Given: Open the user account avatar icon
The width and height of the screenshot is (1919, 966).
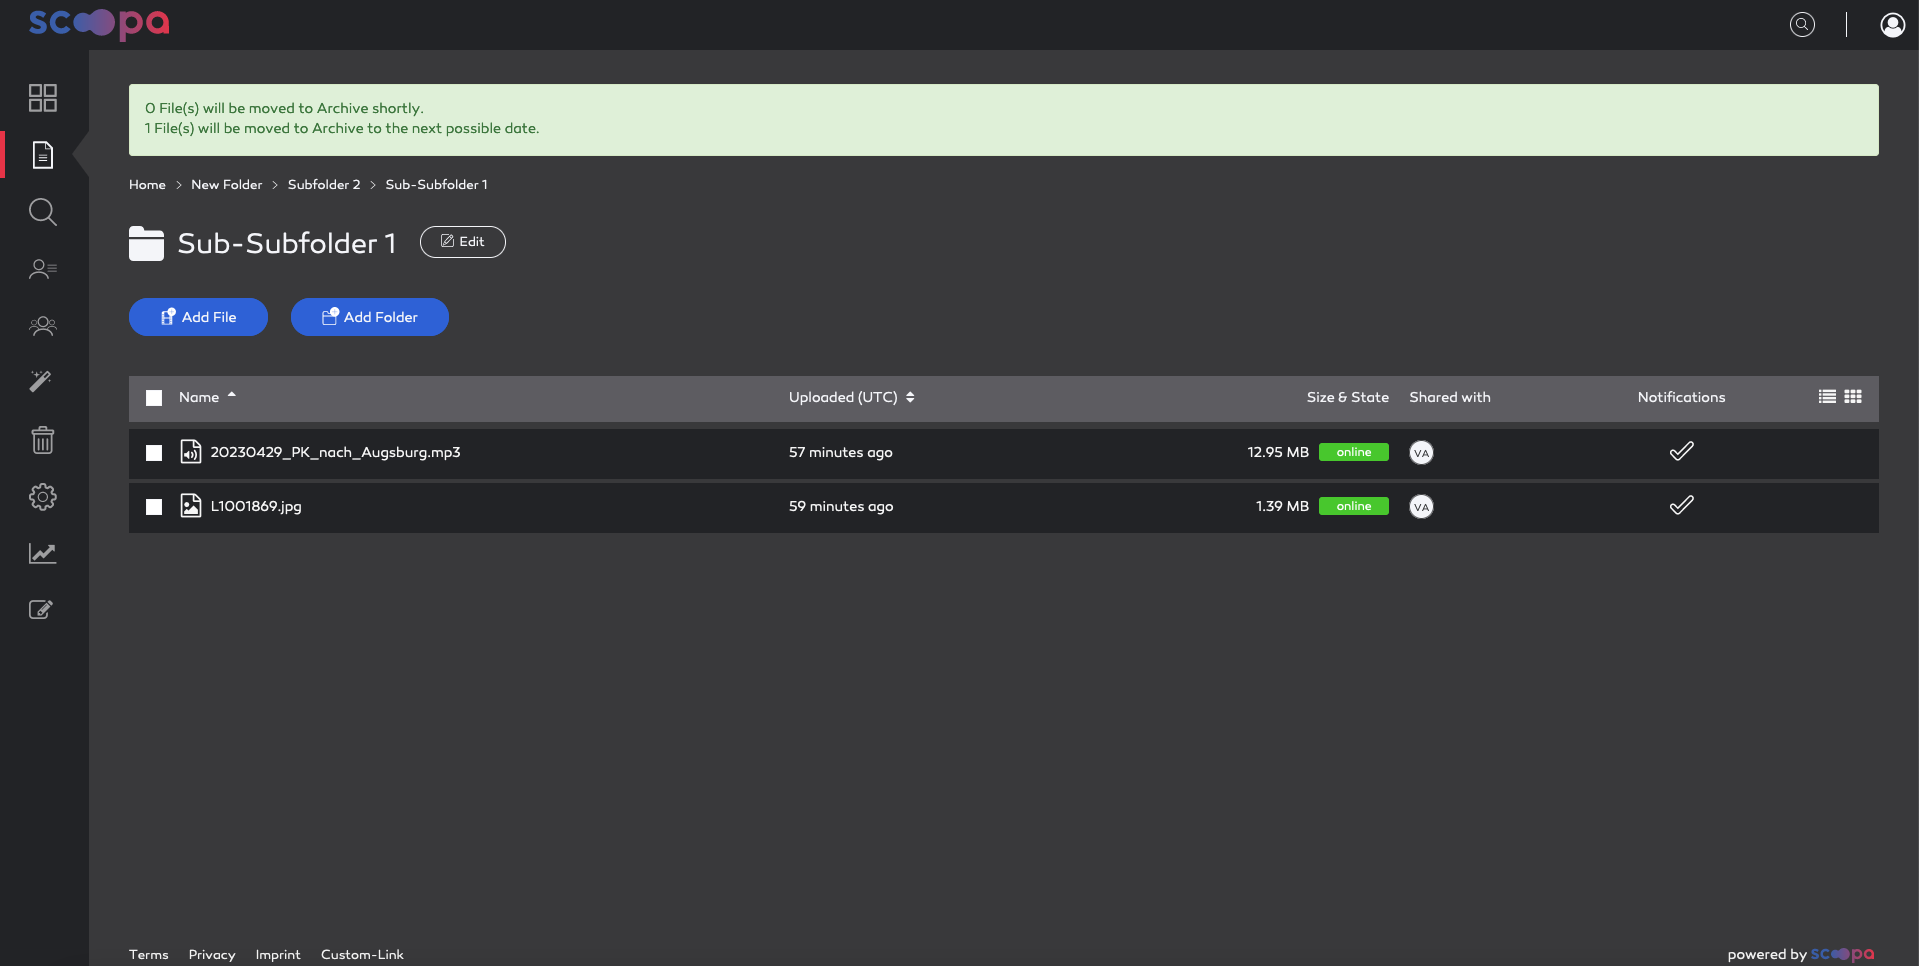Looking at the screenshot, I should (x=1892, y=24).
